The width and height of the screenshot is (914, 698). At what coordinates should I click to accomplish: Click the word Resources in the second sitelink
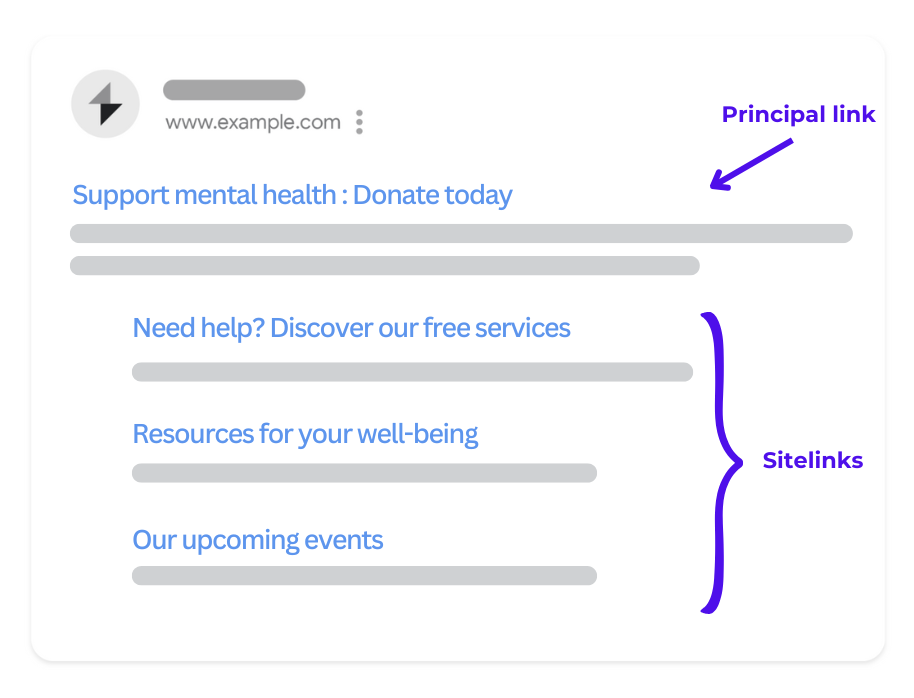(194, 434)
